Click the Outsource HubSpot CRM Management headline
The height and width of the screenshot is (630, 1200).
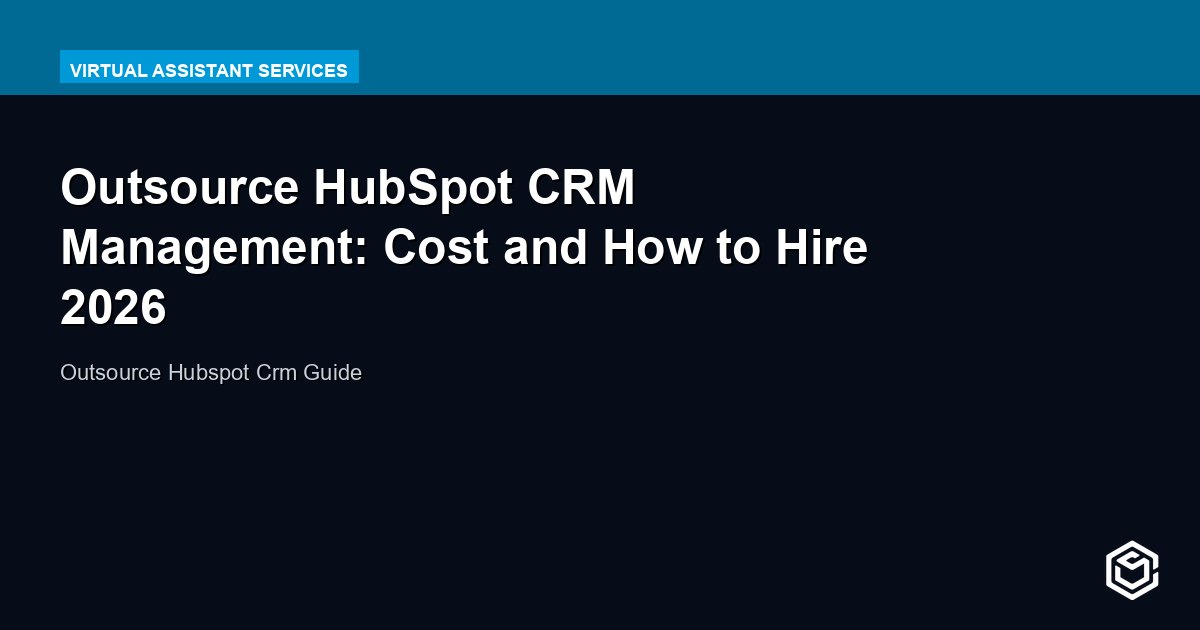coord(464,248)
